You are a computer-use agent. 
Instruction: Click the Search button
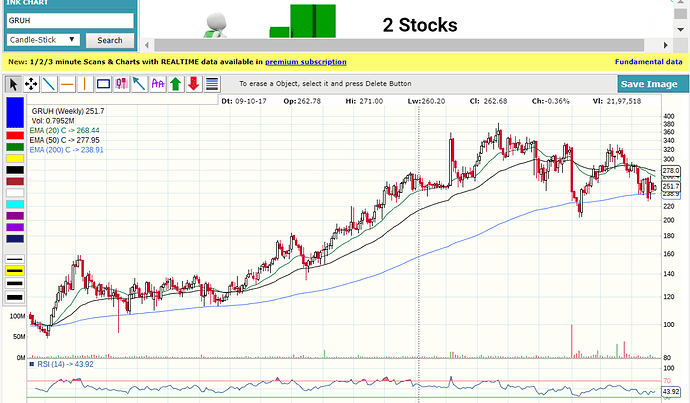110,40
